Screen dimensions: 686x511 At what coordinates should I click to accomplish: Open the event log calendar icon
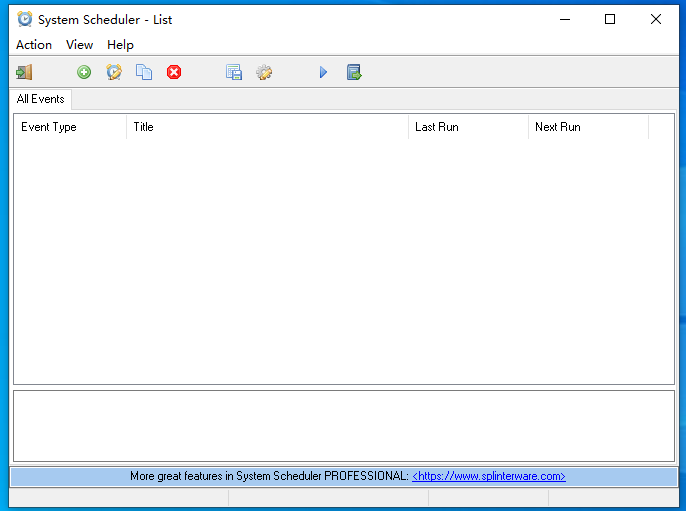click(x=234, y=72)
